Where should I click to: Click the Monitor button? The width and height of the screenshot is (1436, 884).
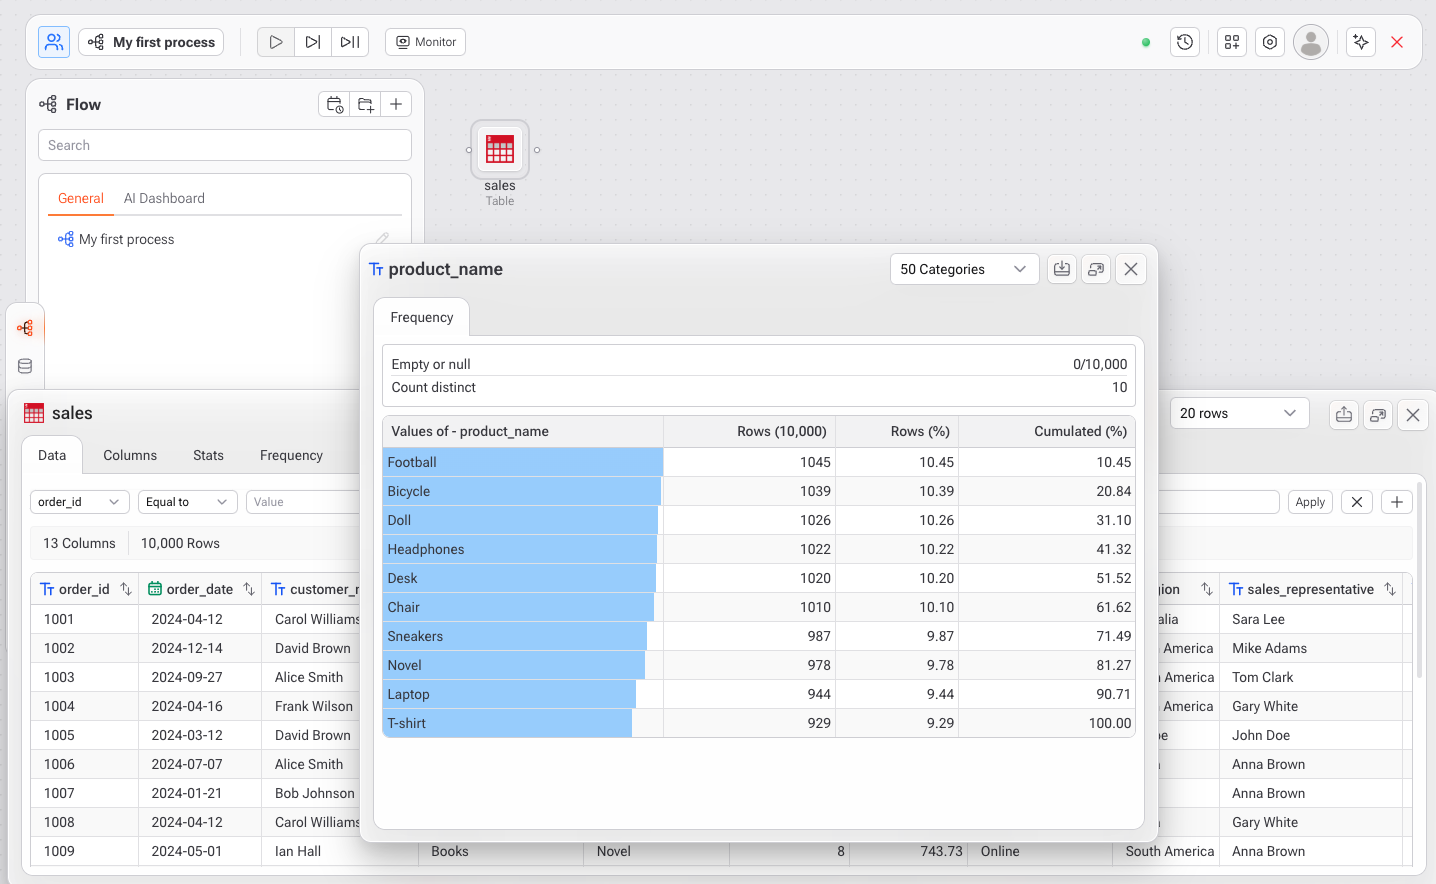pos(426,42)
